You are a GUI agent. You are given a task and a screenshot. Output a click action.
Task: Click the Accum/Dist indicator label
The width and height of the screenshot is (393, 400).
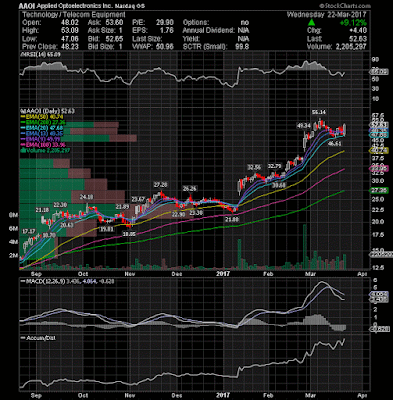pyautogui.click(x=37, y=338)
